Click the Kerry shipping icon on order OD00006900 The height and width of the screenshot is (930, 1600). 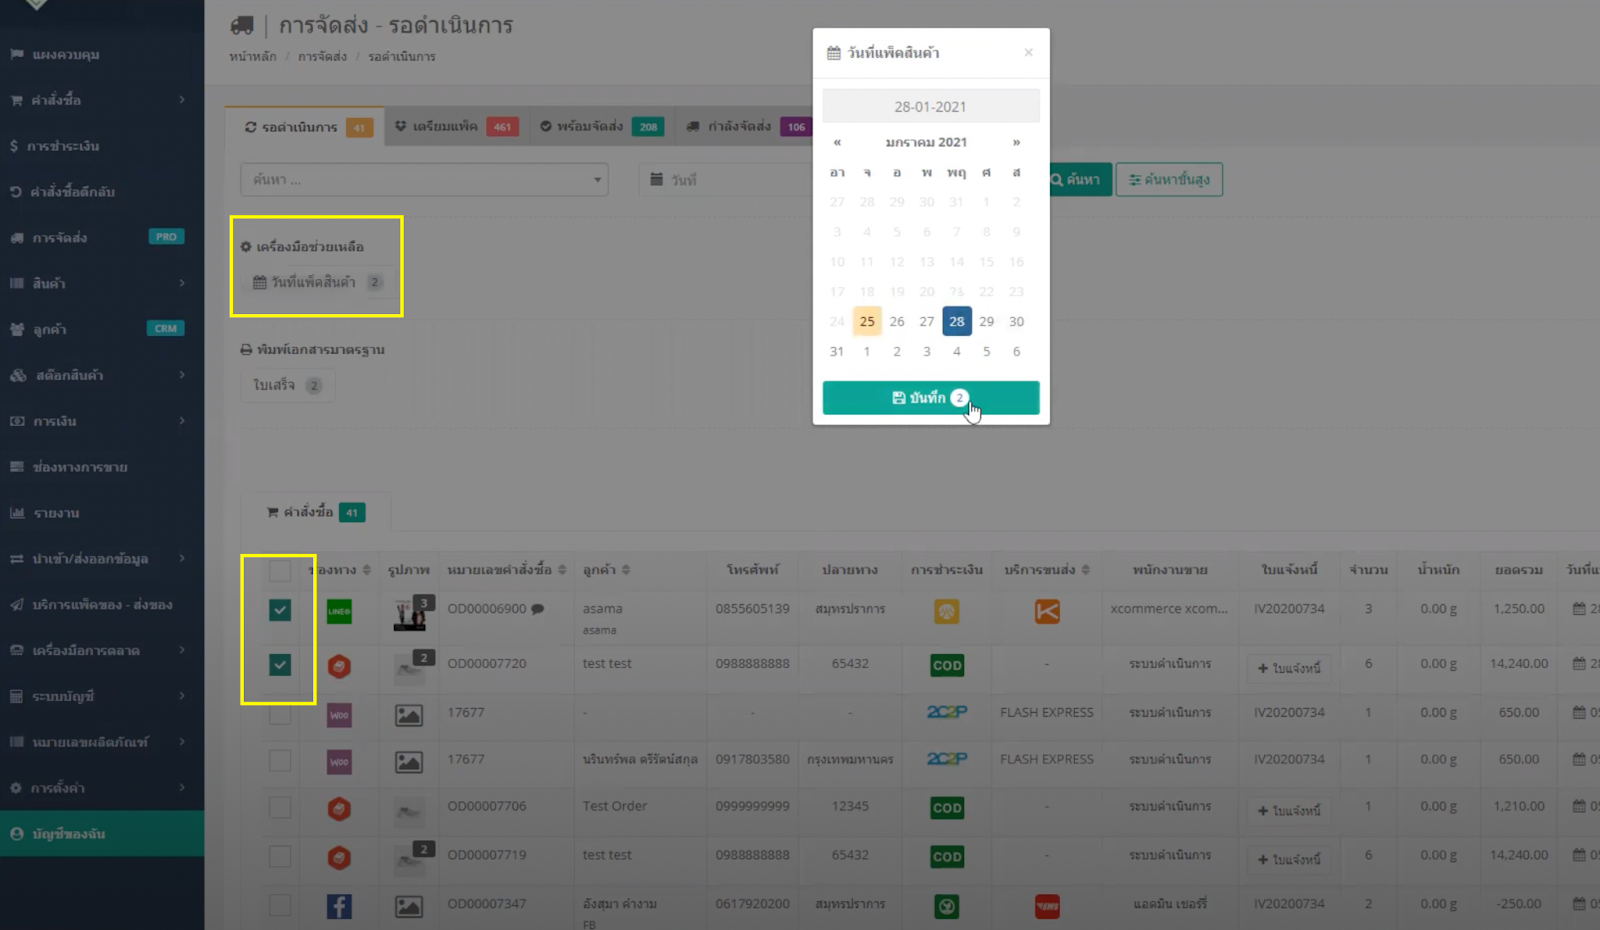(x=1046, y=612)
